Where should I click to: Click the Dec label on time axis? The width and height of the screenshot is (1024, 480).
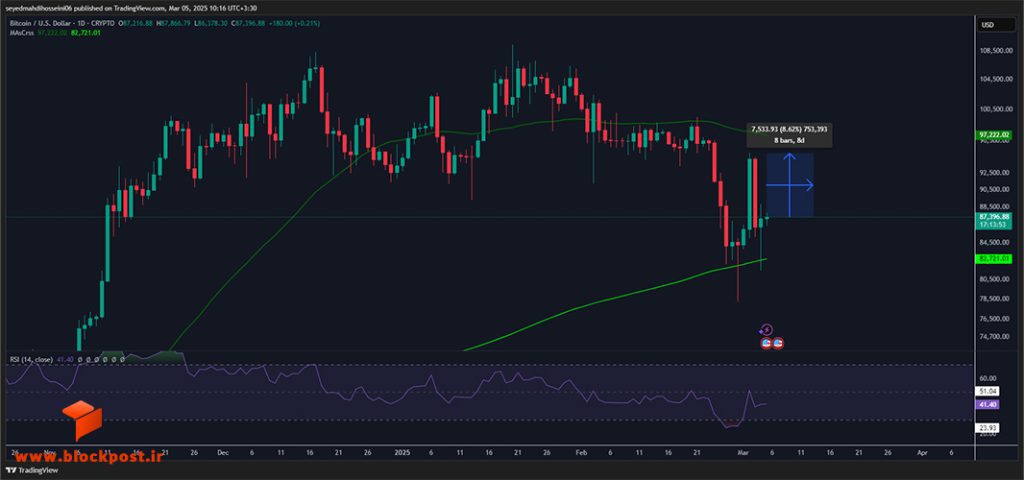223,452
